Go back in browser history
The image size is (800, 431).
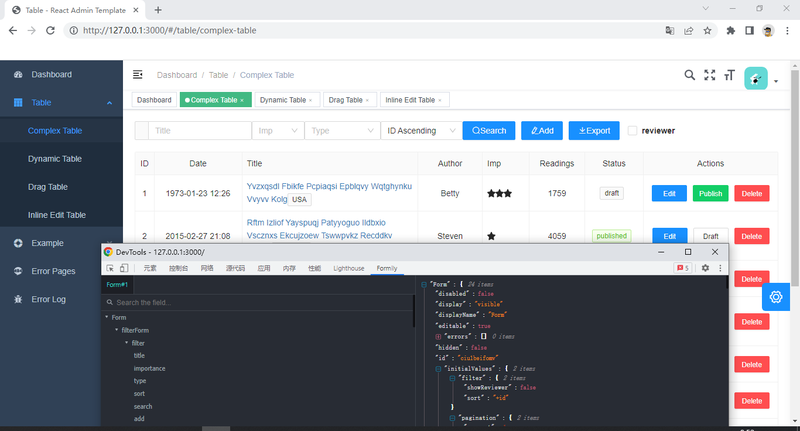[x=13, y=31]
